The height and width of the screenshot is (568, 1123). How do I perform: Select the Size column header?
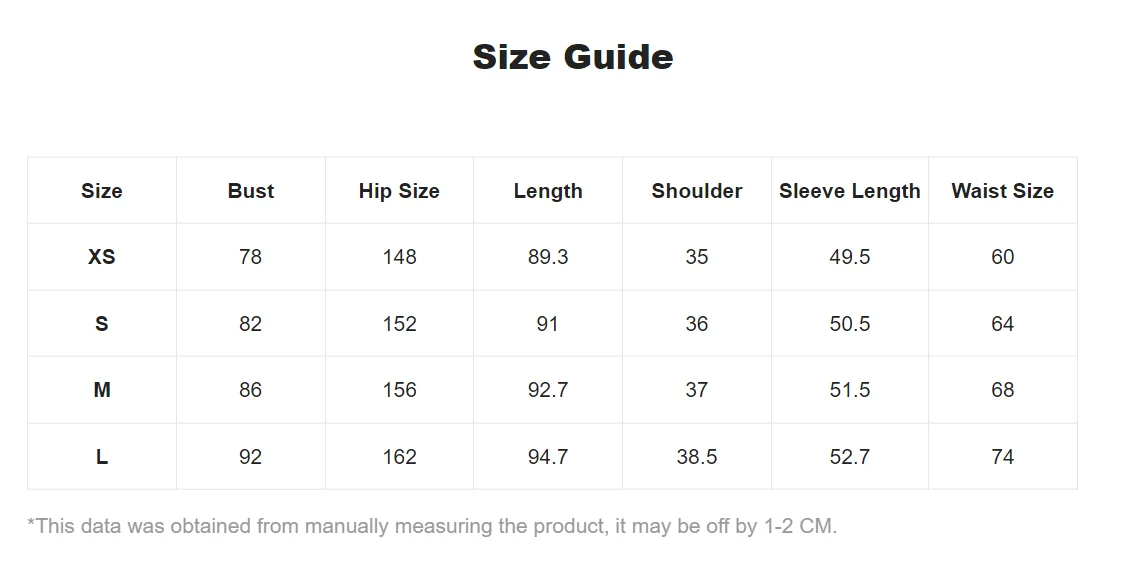pos(102,191)
